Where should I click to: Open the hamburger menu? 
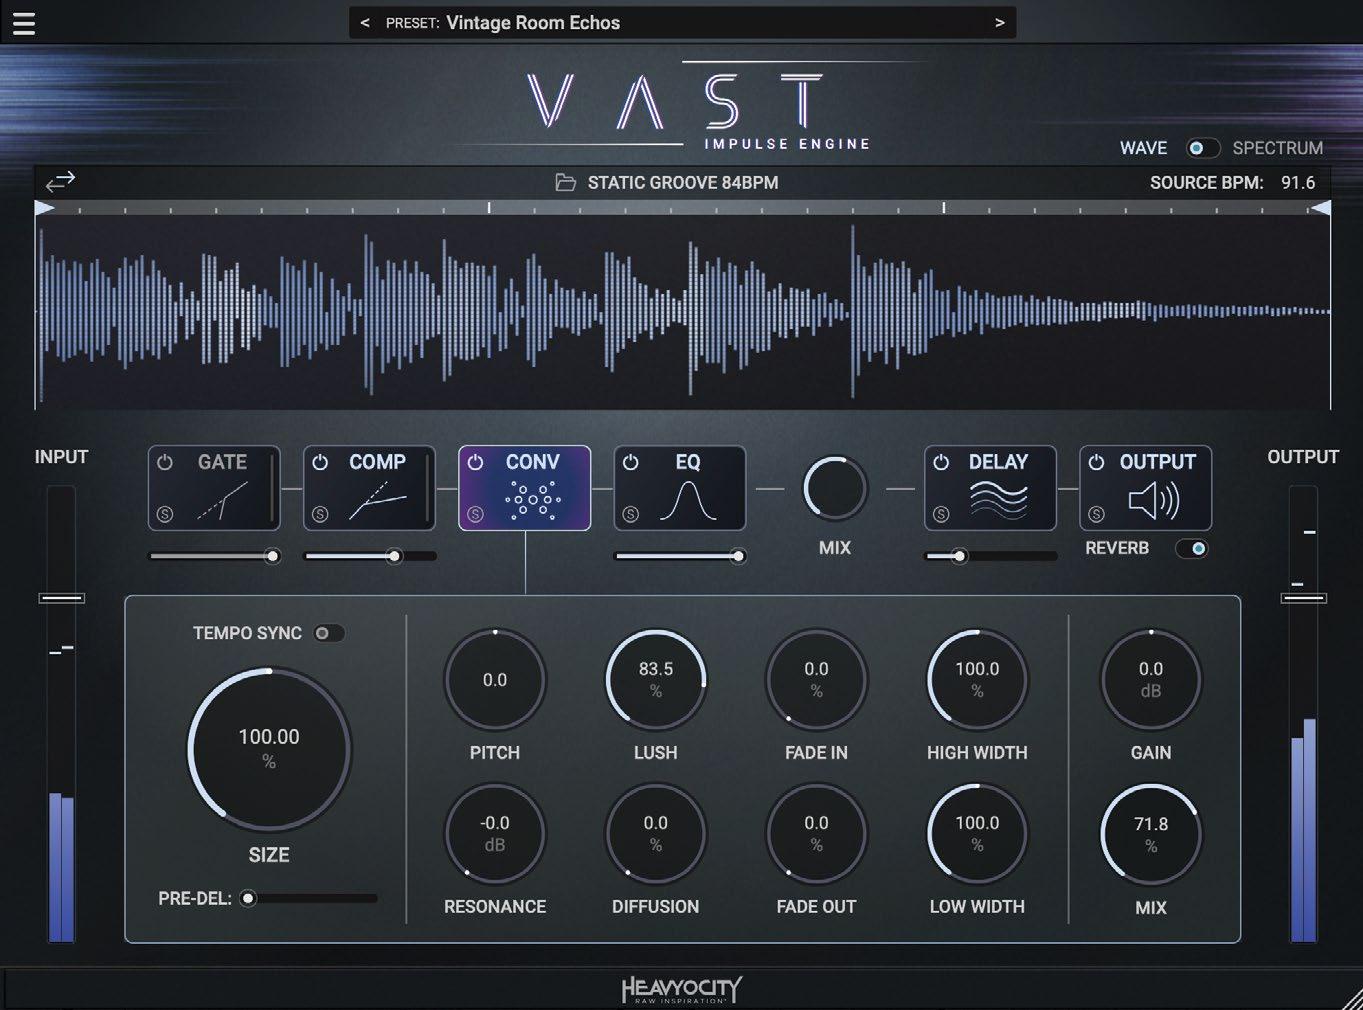point(24,23)
